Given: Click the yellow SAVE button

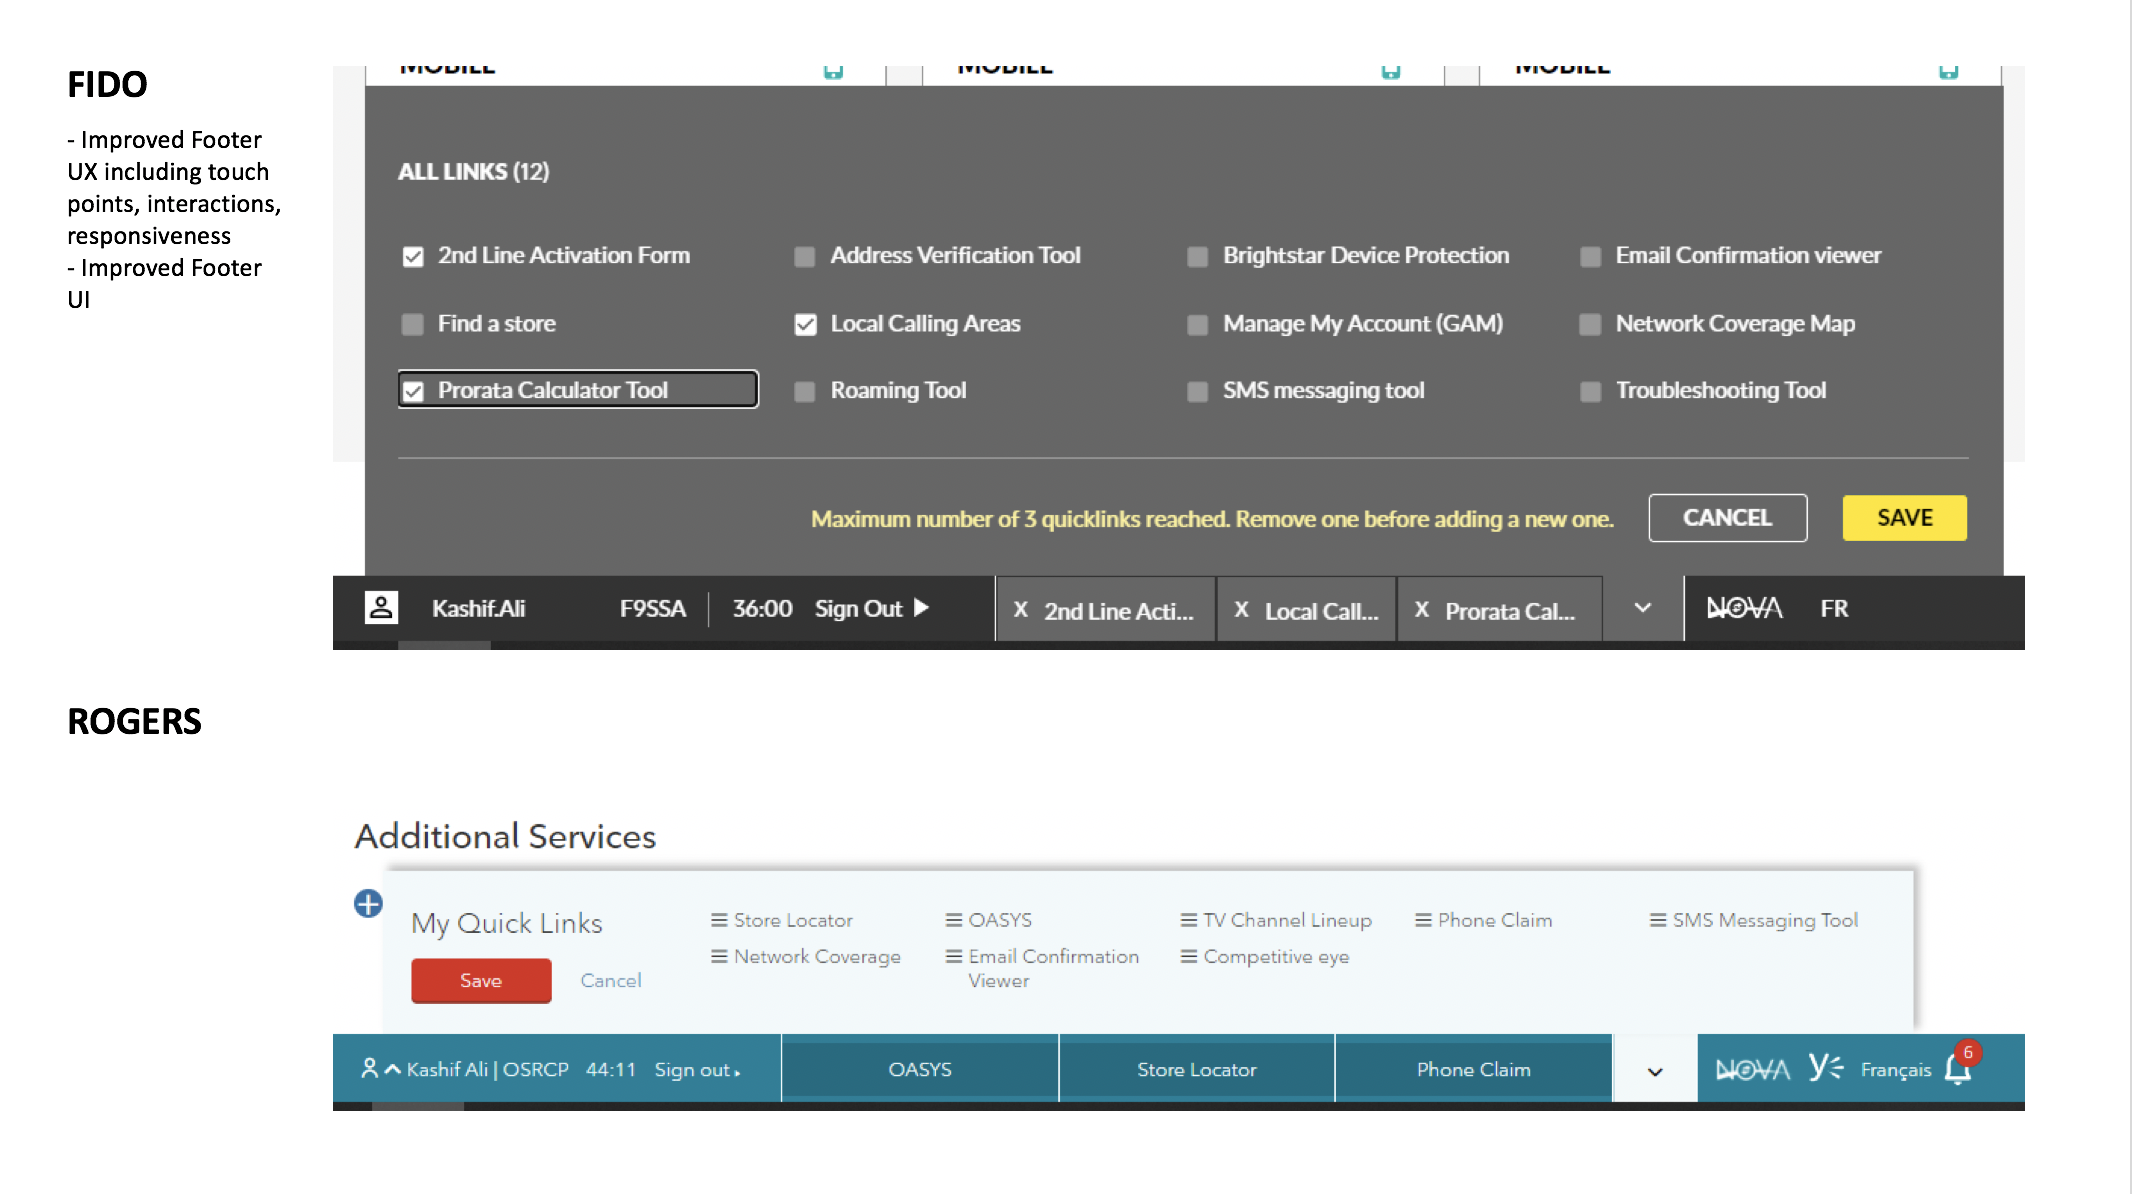Looking at the screenshot, I should 1905,518.
